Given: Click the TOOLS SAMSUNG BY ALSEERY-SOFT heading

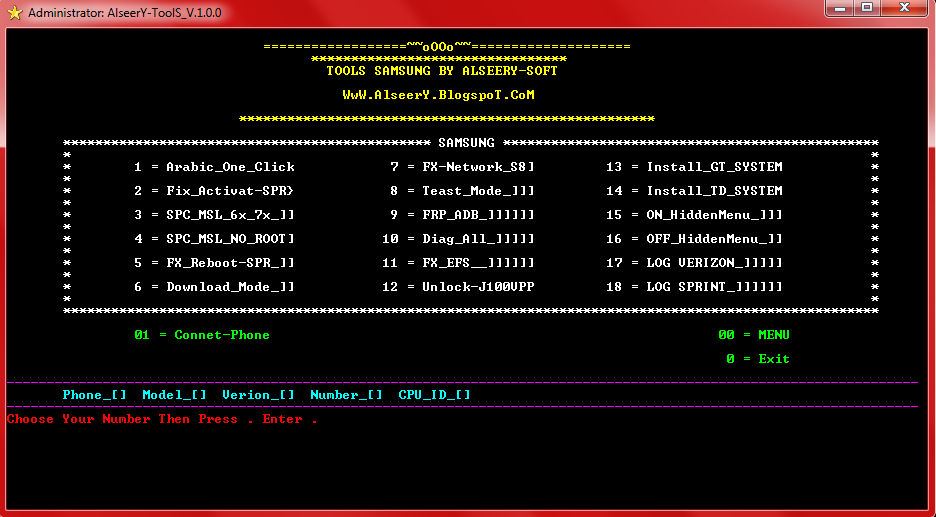Looking at the screenshot, I should pos(442,71).
